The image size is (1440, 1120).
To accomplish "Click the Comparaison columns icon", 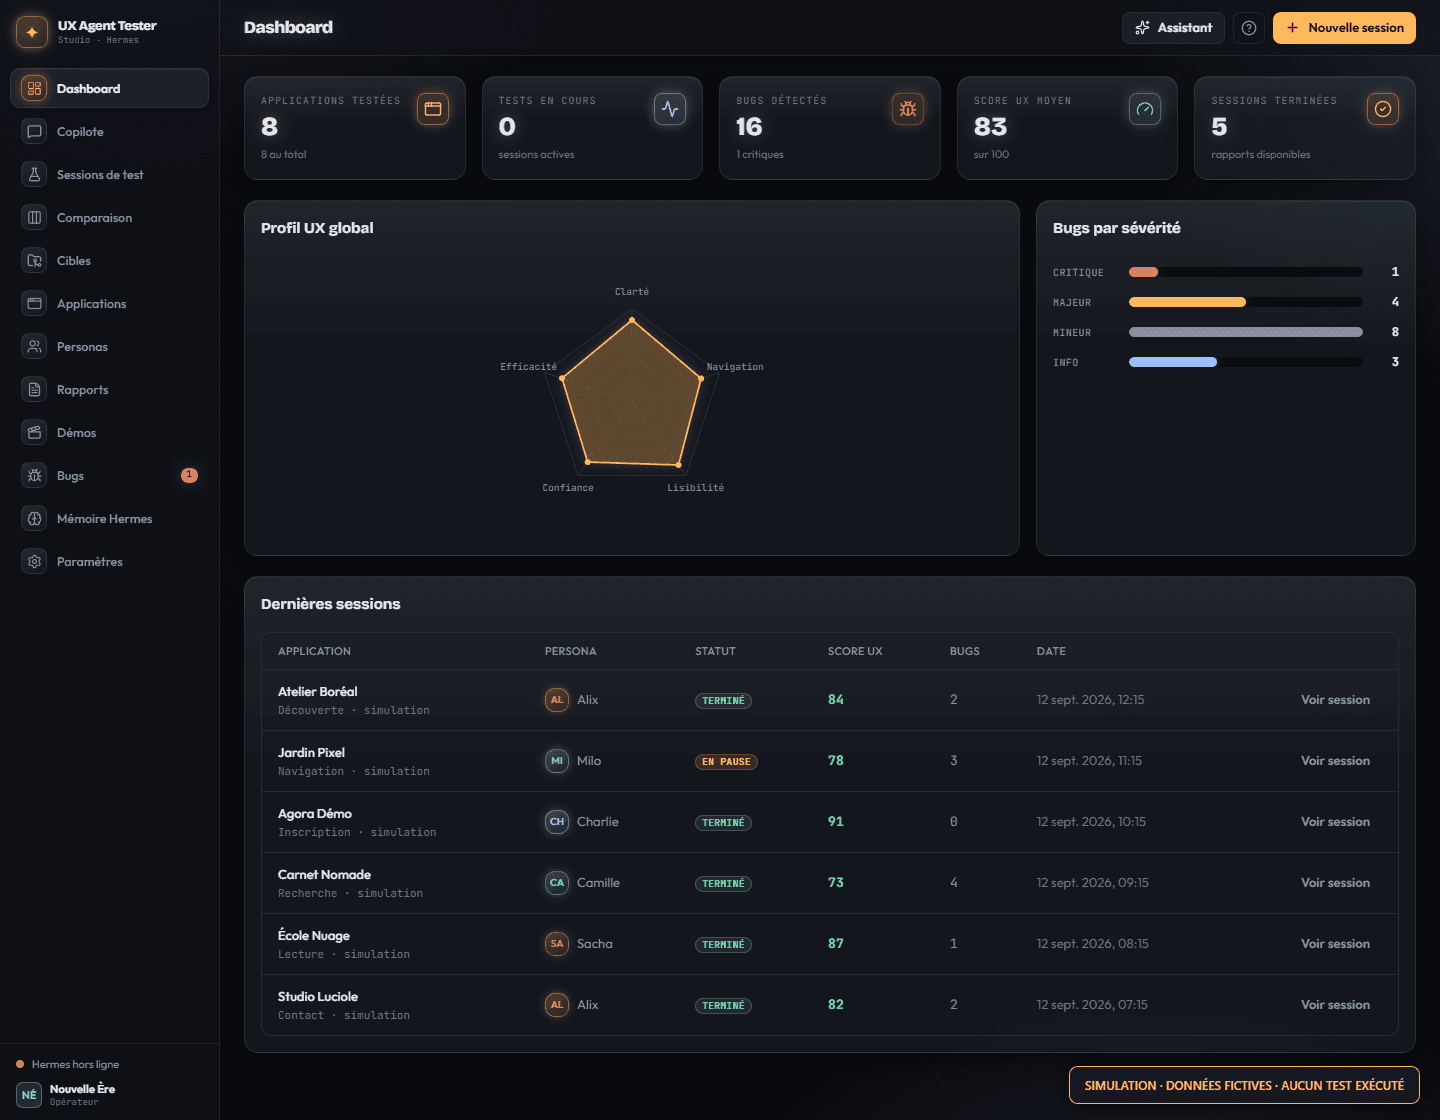I will (x=34, y=217).
